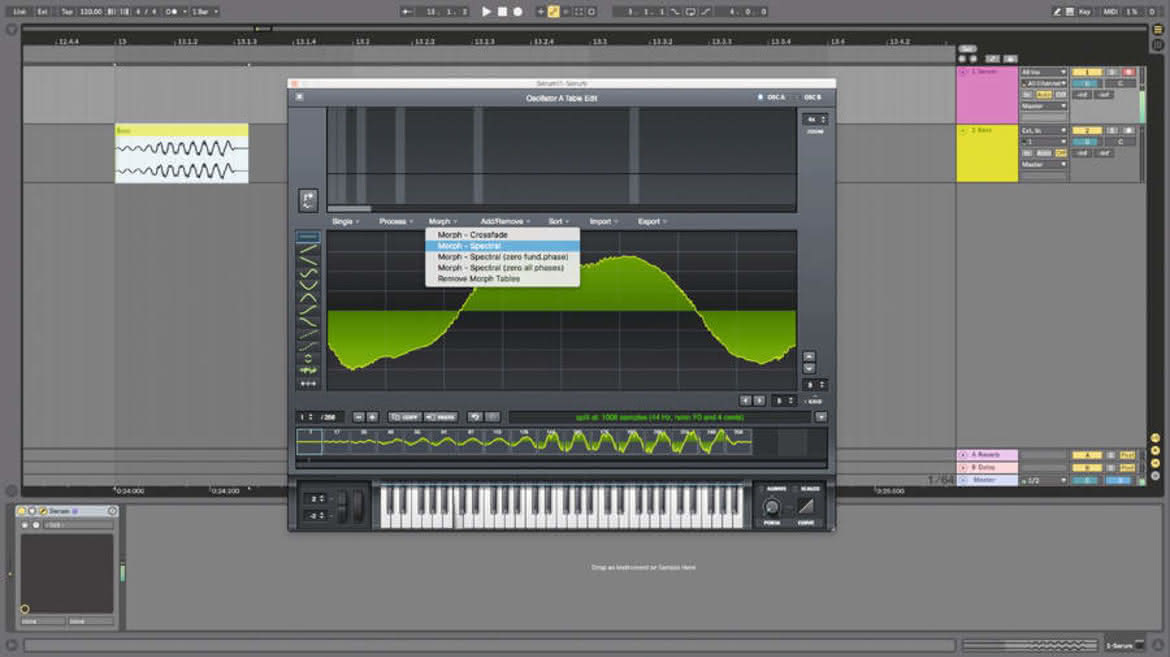The width and height of the screenshot is (1170, 657).
Task: Open the Single menu in Serum
Action: point(345,221)
